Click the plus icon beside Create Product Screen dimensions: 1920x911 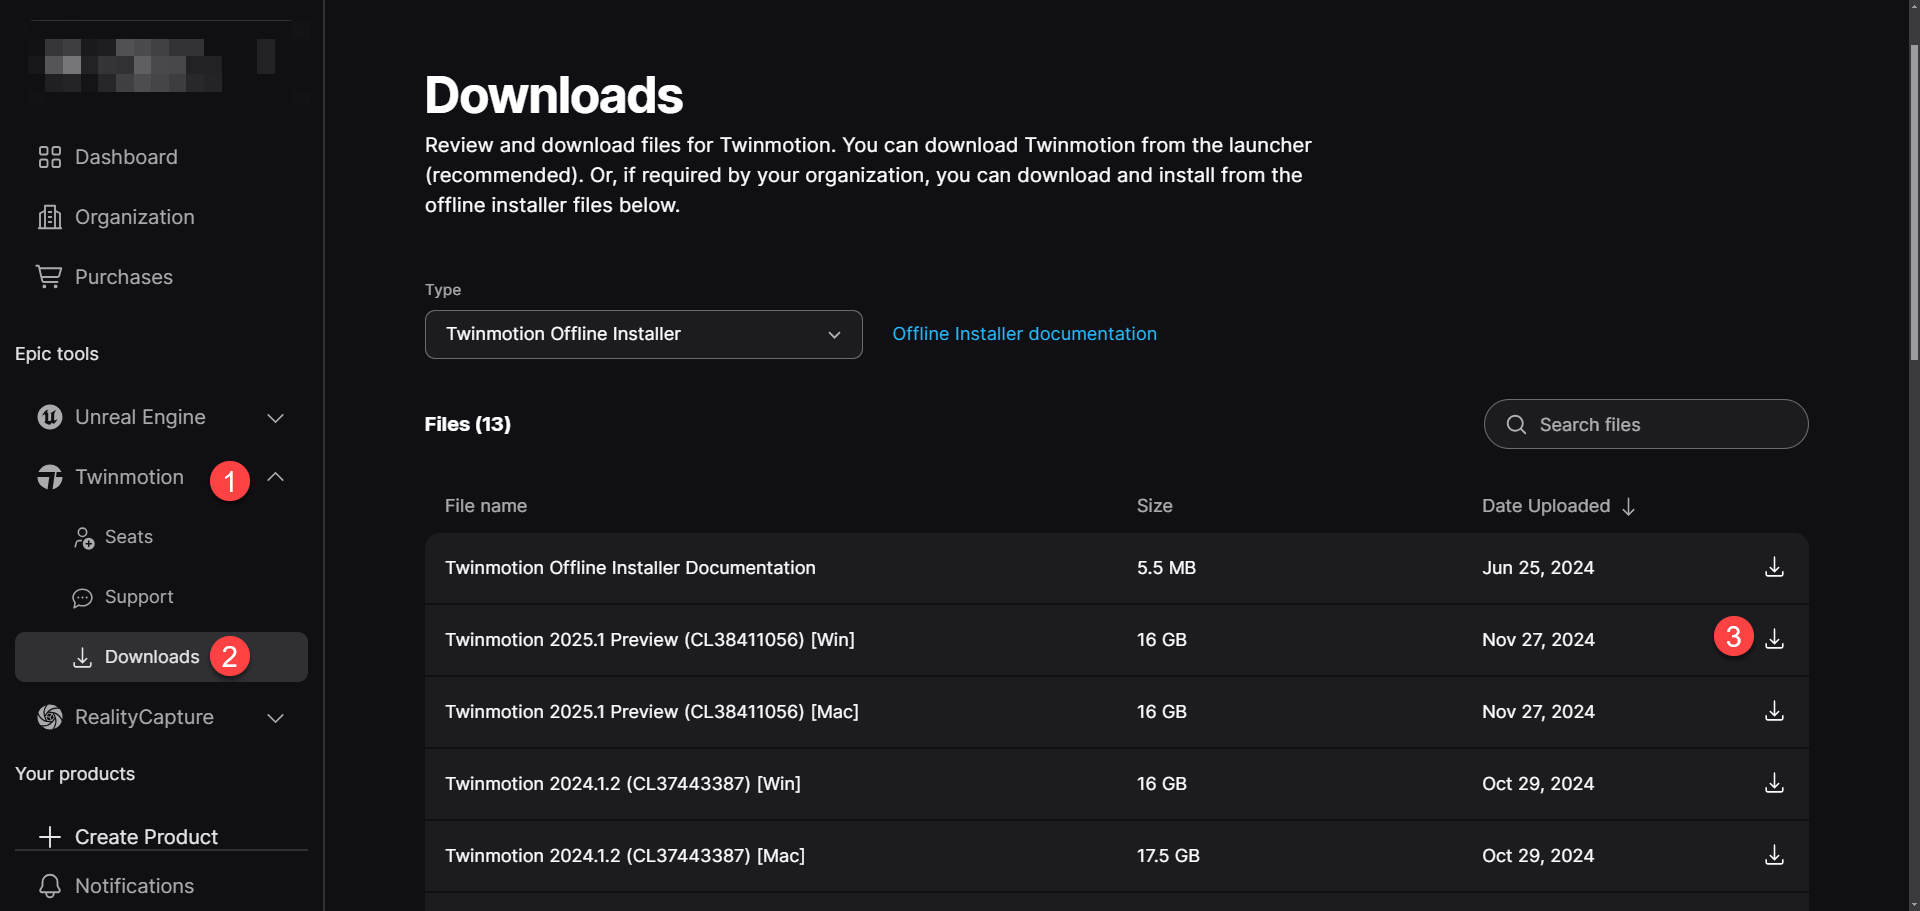point(50,837)
